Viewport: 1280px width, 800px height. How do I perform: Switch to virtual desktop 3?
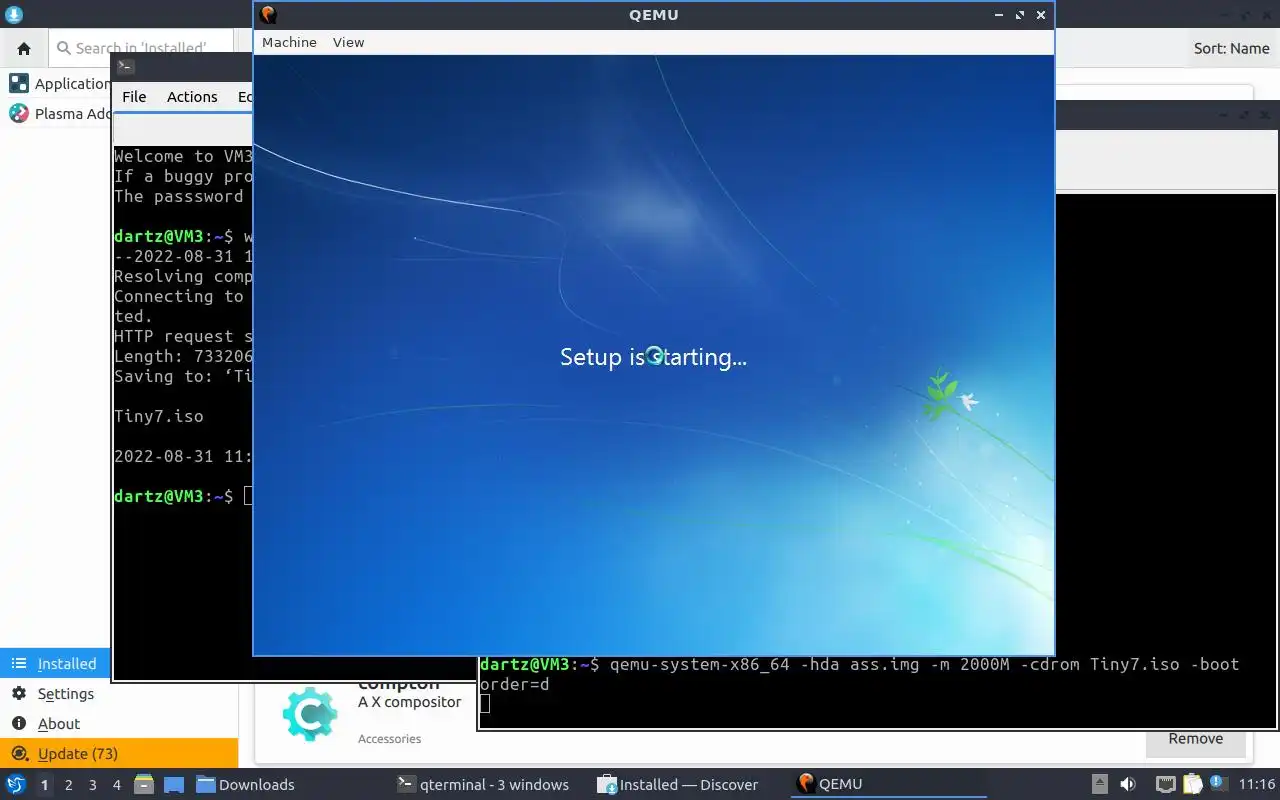click(92, 785)
